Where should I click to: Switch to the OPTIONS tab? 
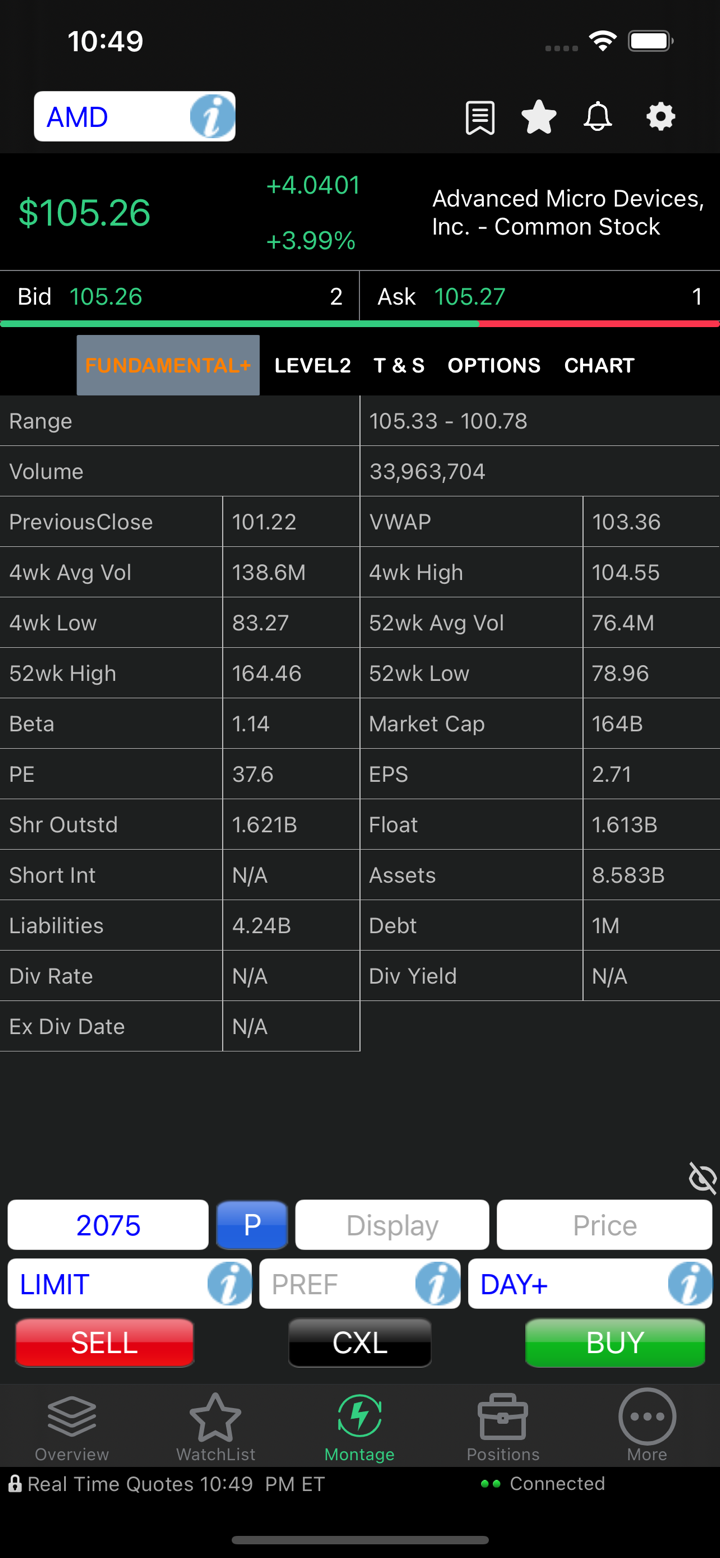pyautogui.click(x=494, y=366)
